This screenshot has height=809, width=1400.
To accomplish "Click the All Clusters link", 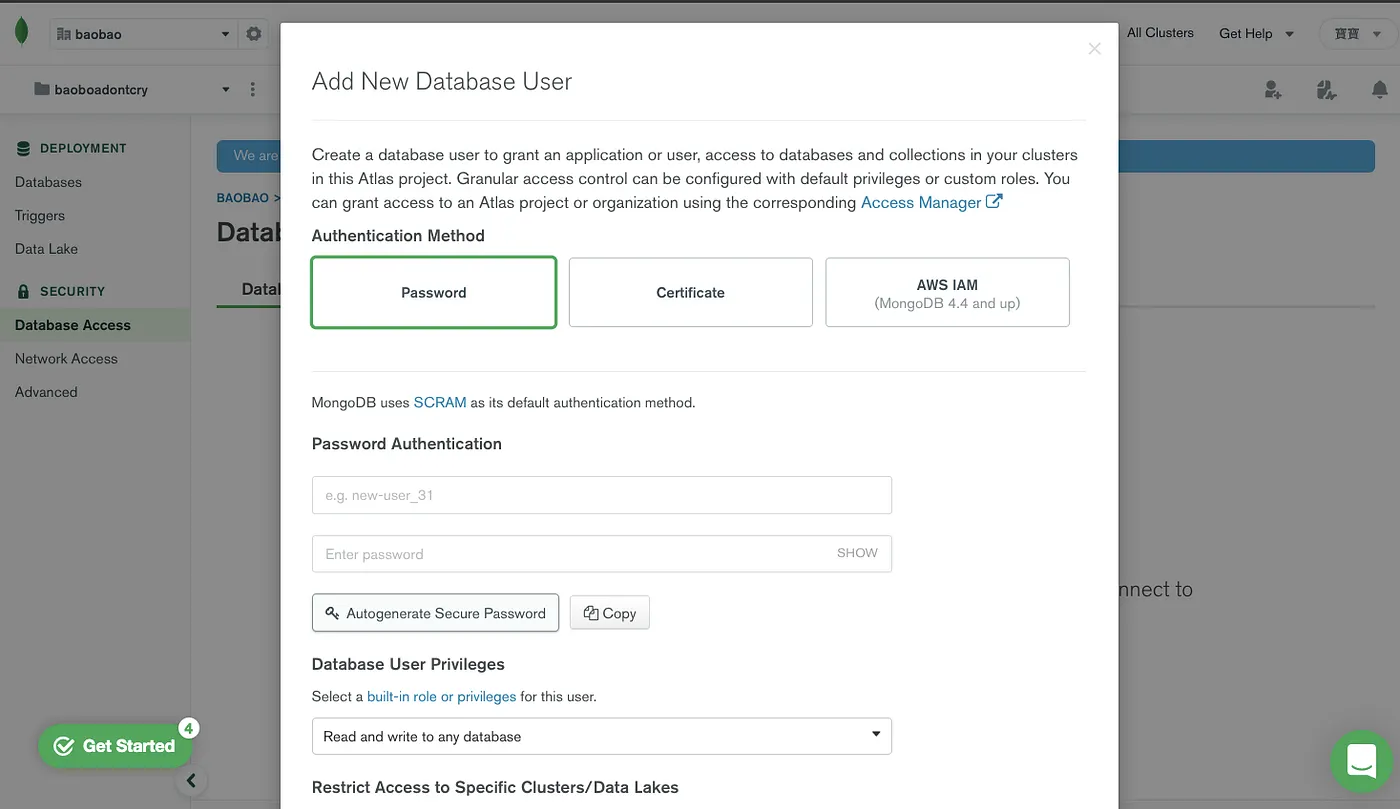I will pos(1160,33).
